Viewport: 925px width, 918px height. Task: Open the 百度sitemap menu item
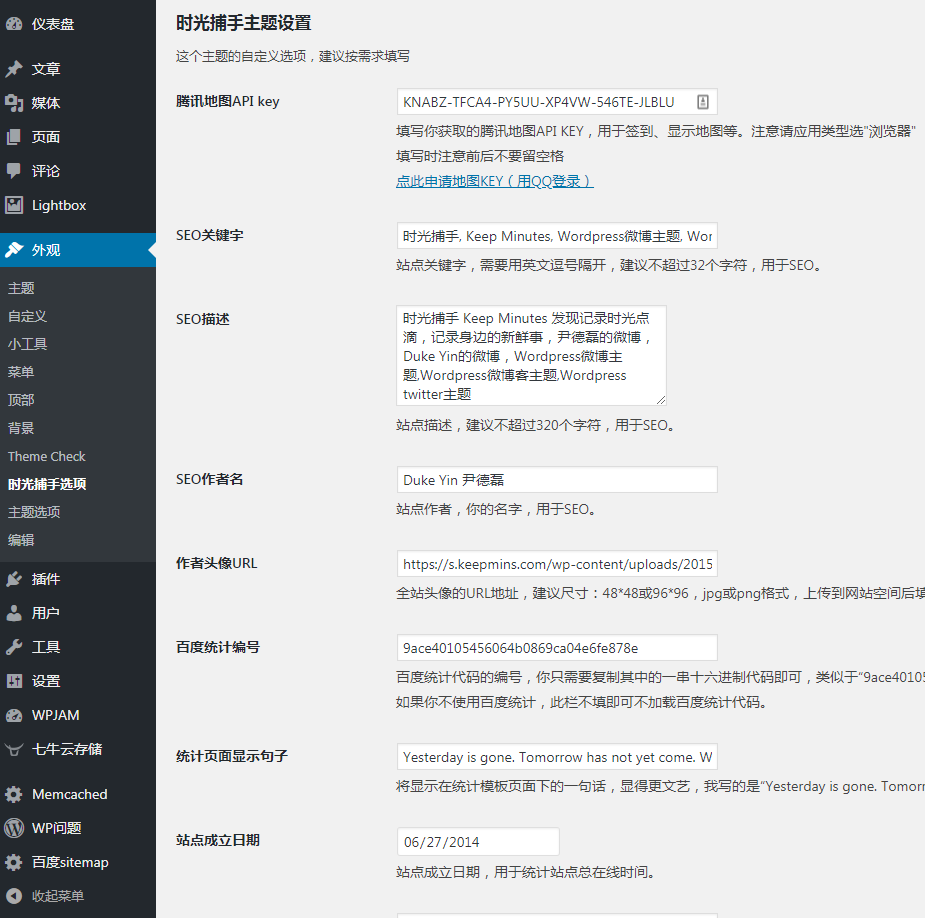coord(70,862)
